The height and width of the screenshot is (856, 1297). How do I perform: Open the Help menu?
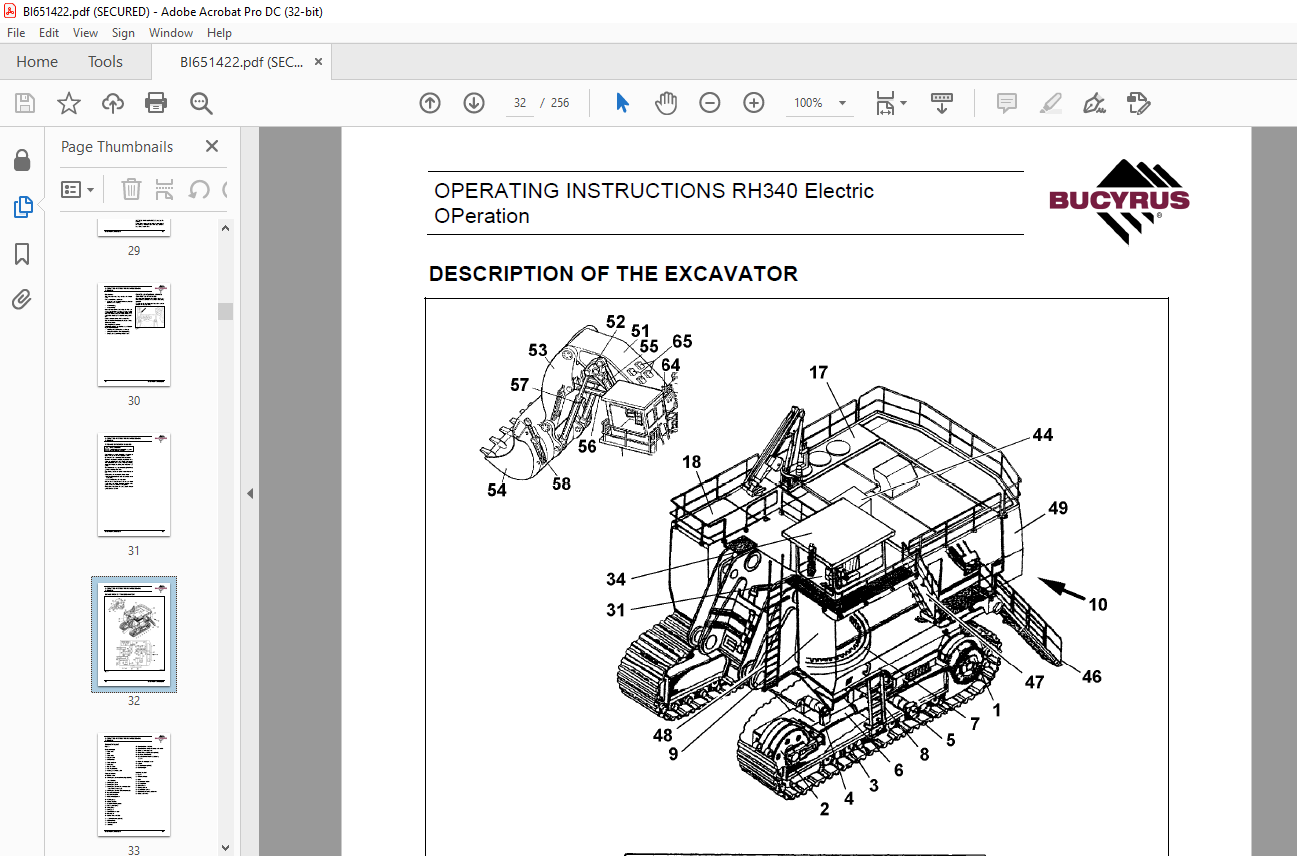[x=219, y=33]
